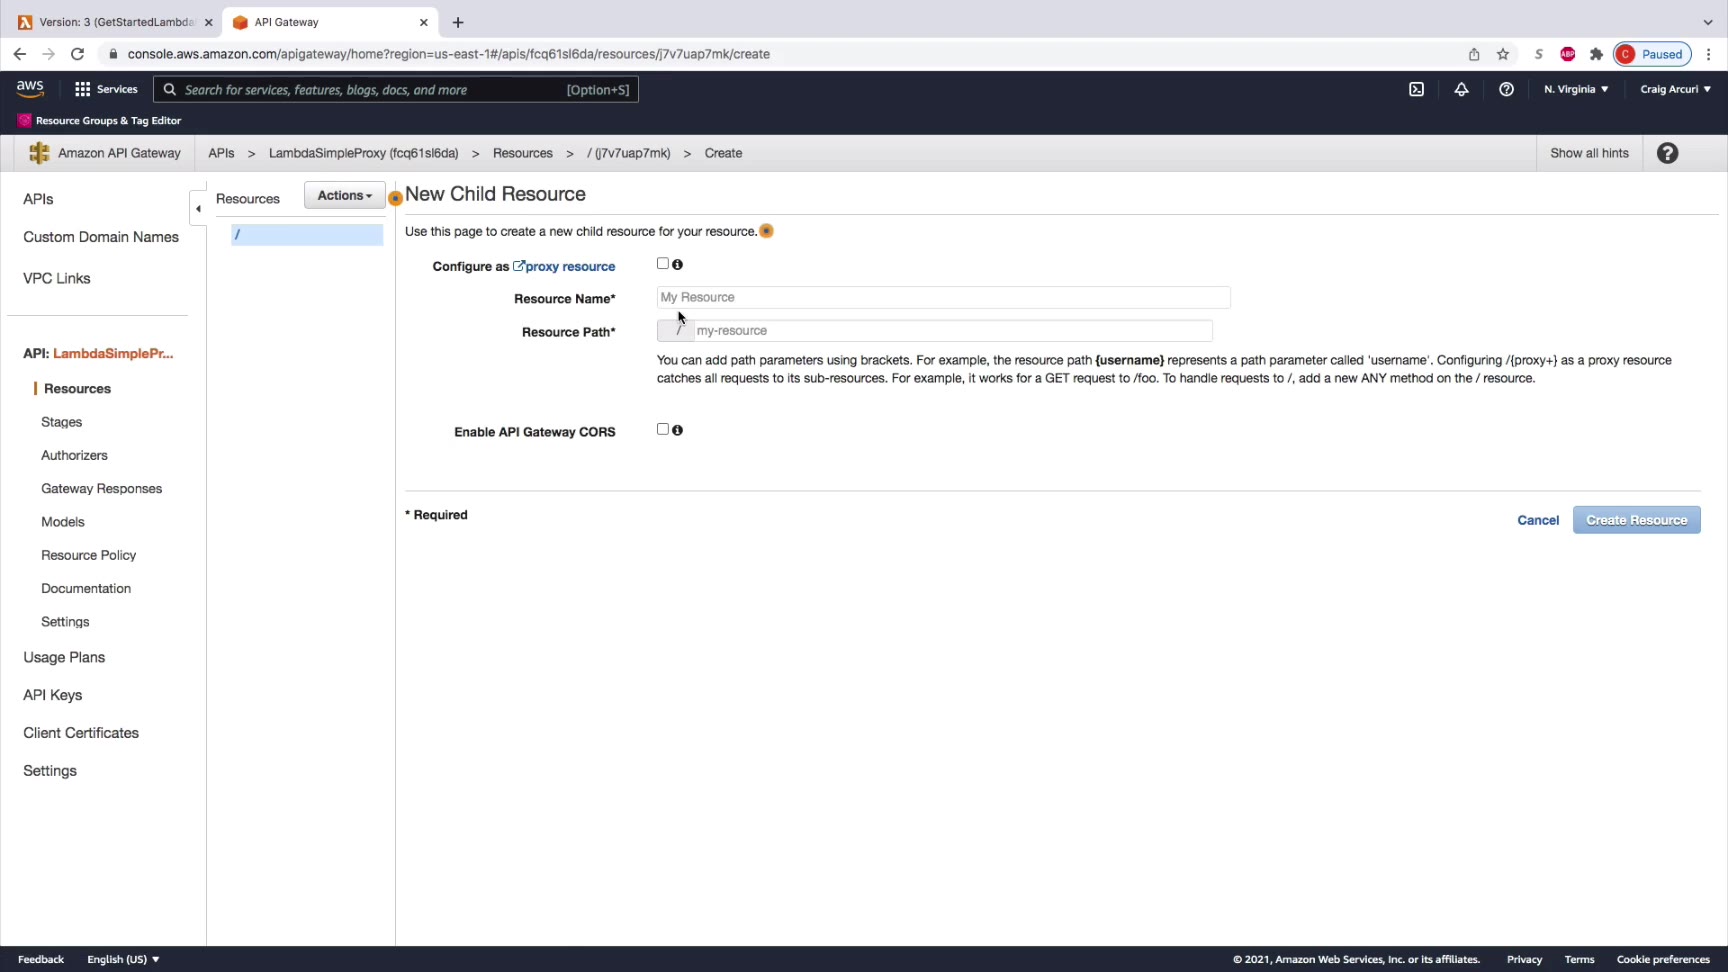Open the Privacy link in the footer

[1524, 959]
